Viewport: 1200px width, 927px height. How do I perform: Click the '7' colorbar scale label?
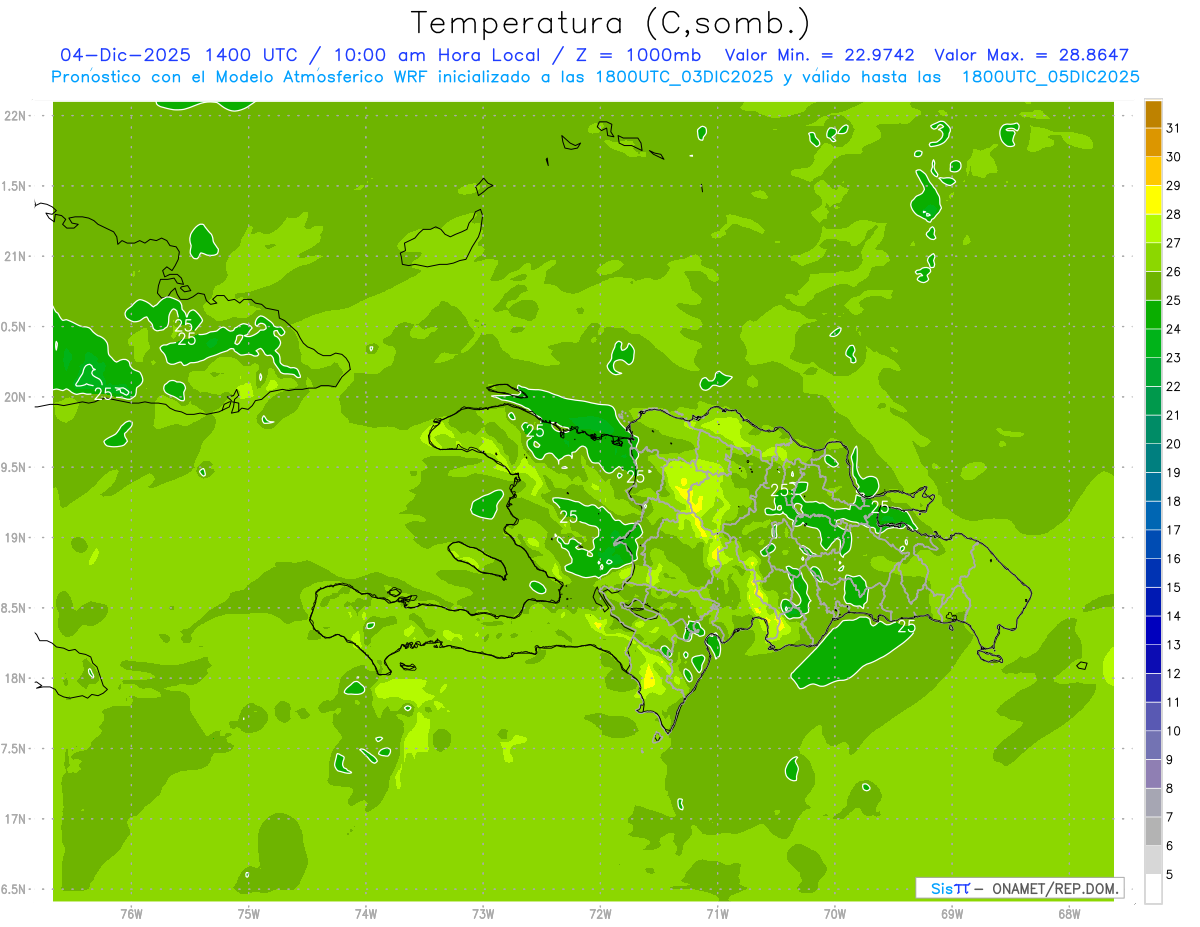coord(1170,817)
